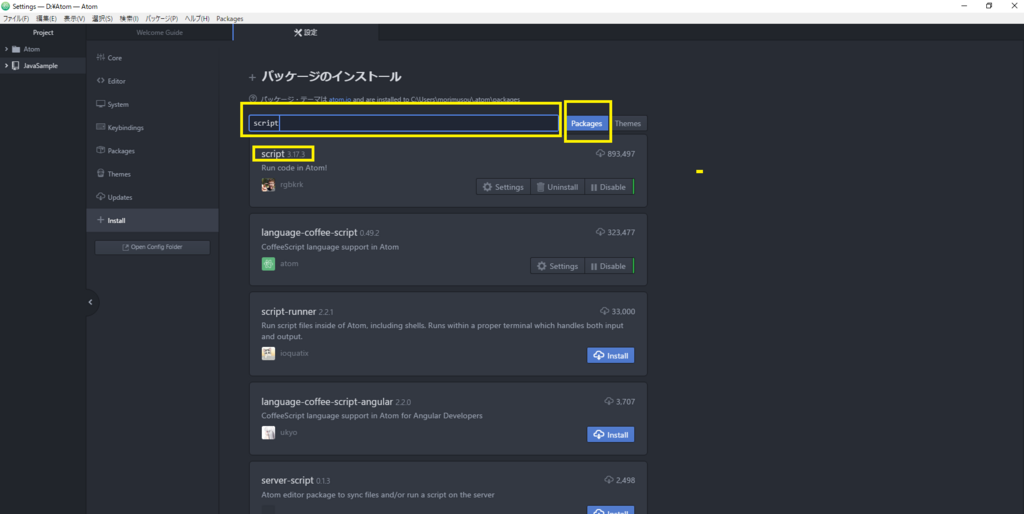Click the atom author avatar
Image resolution: width=1024 pixels, height=514 pixels.
coord(268,264)
